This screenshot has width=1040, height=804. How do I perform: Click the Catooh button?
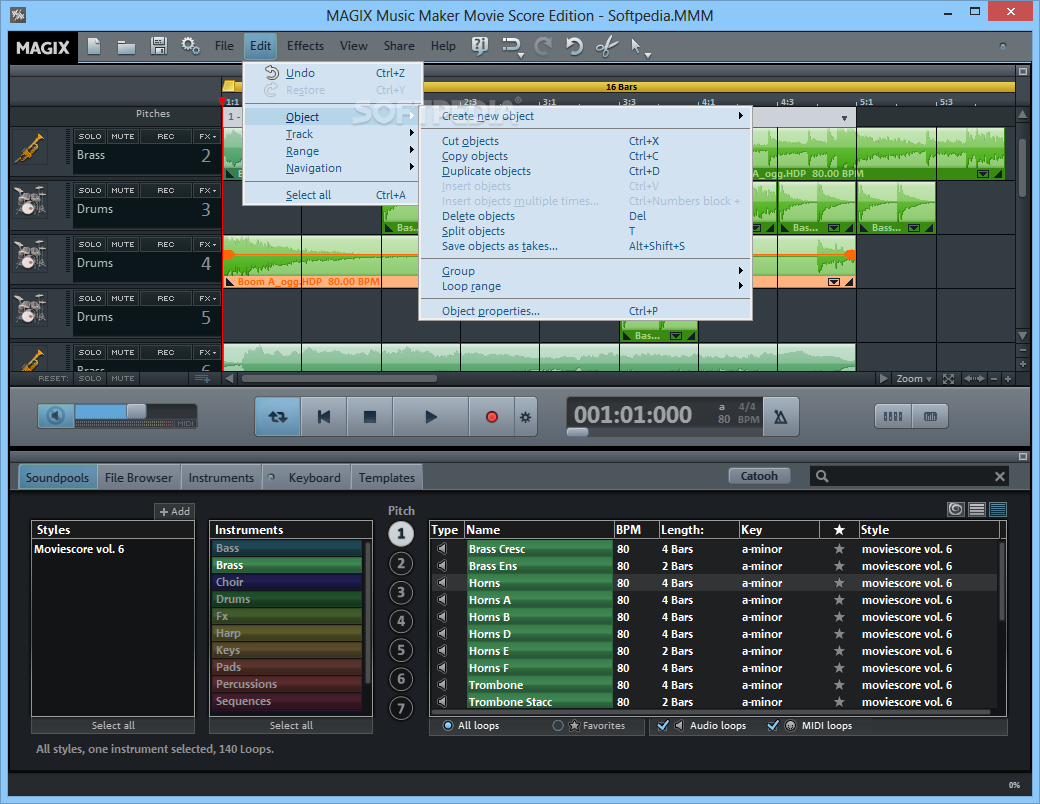pos(759,476)
